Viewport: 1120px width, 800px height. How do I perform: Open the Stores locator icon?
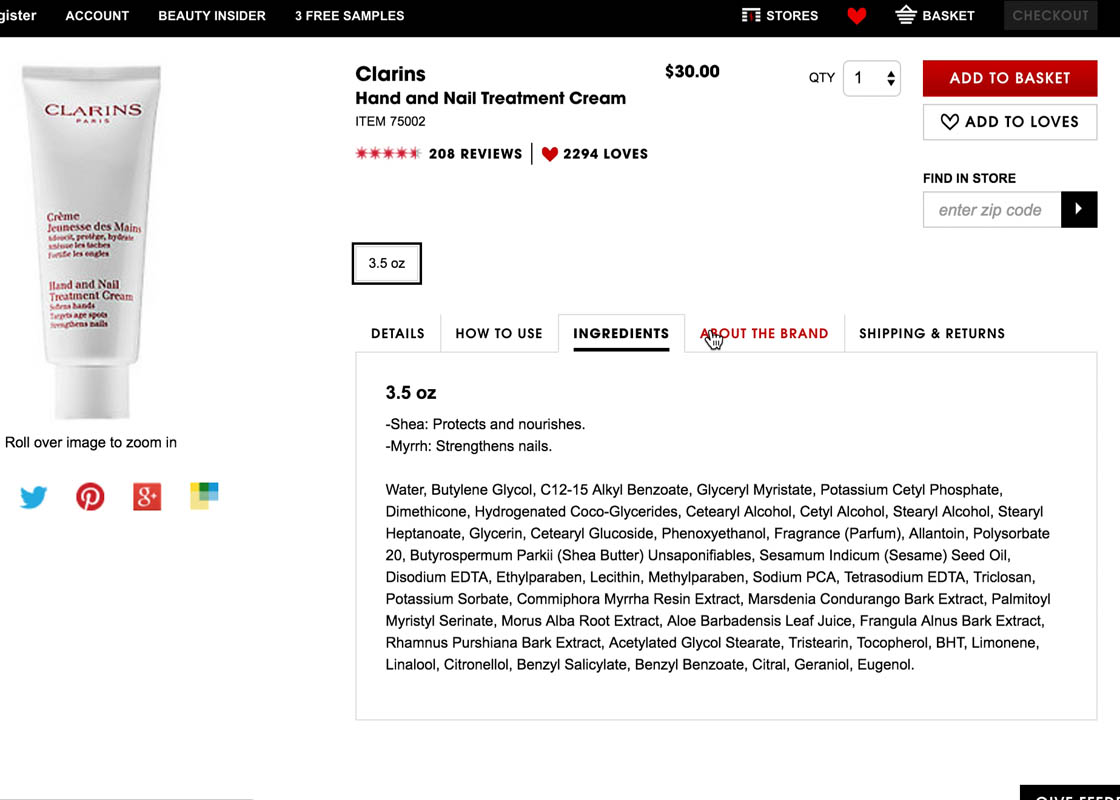[x=751, y=15]
